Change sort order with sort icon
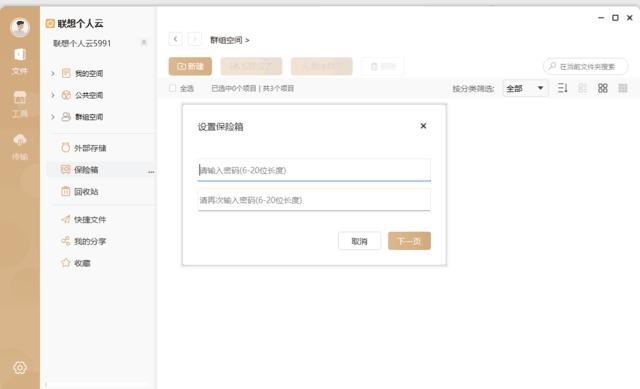This screenshot has width=640, height=389. pos(562,88)
